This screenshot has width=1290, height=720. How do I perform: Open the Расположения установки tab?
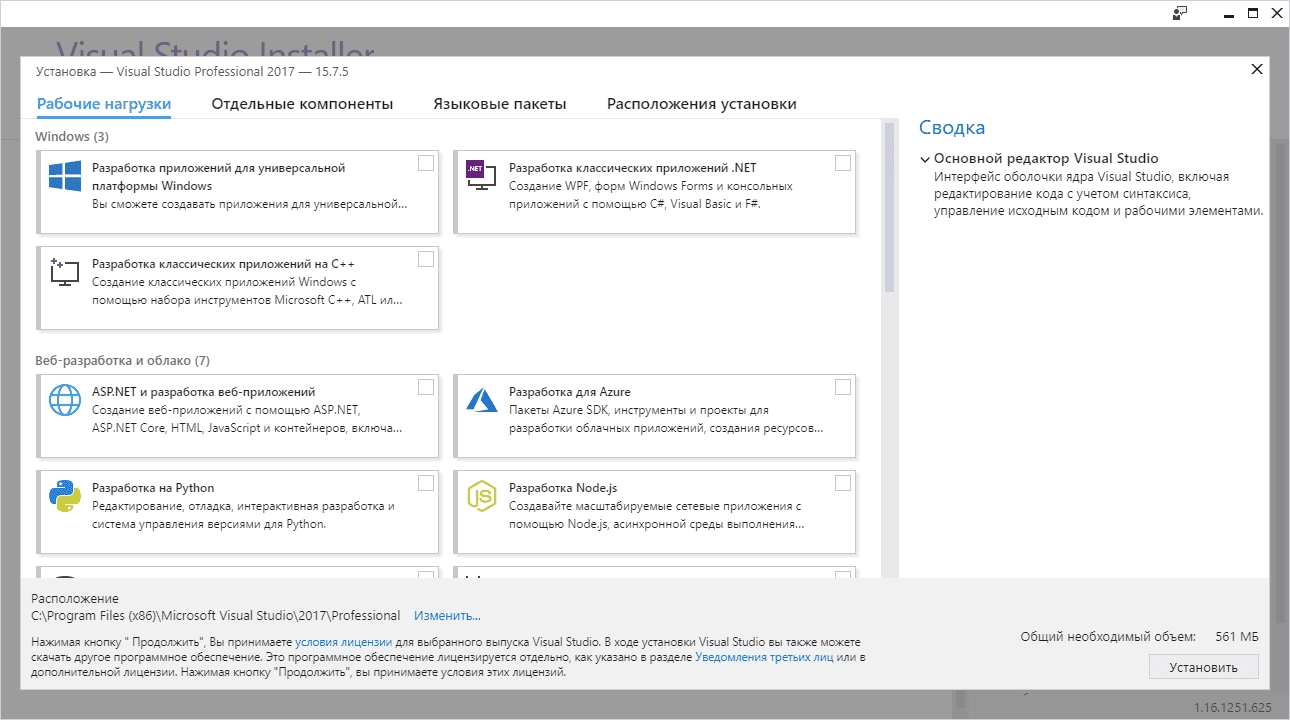coord(702,104)
